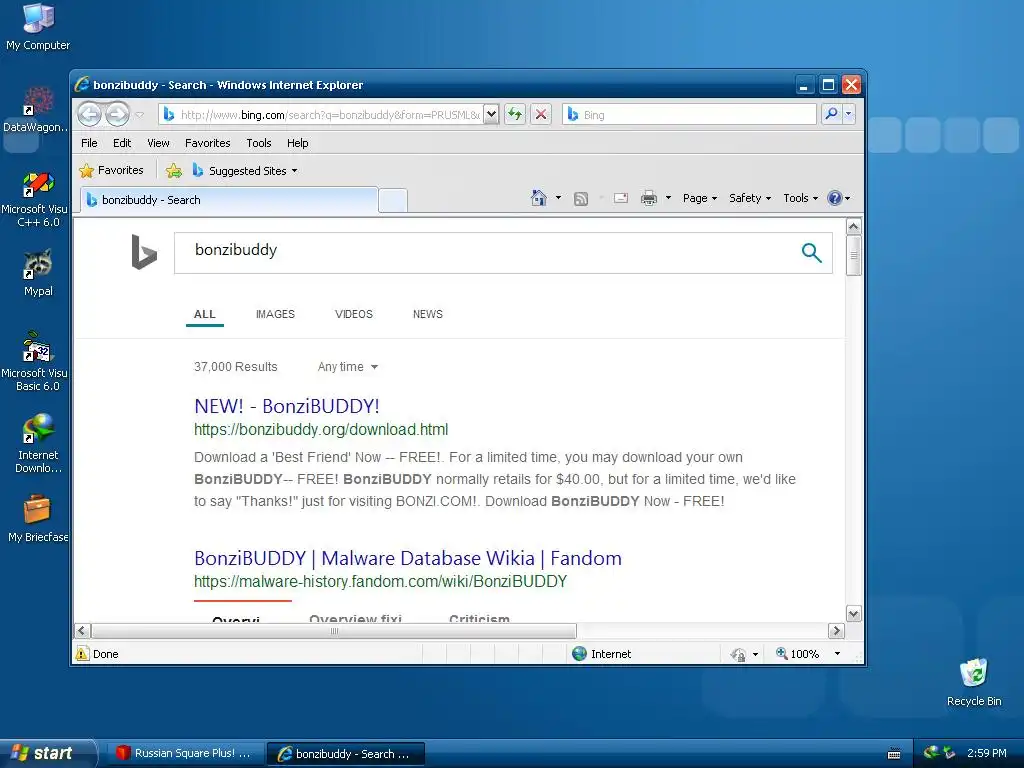Click the bonzibuddy - Search taskbar button
1024x768 pixels.
coord(346,754)
